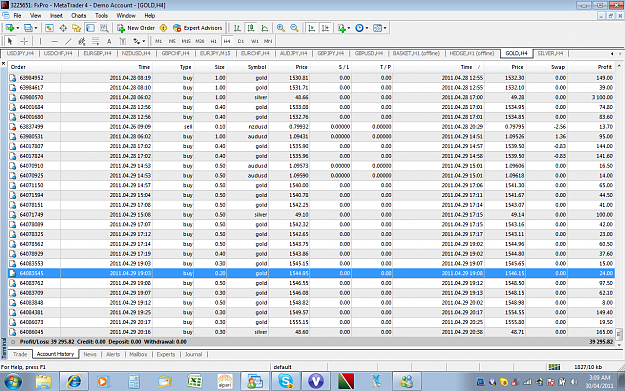The width and height of the screenshot is (625, 391).
Task: Sort history by Profit column
Action: [592, 67]
